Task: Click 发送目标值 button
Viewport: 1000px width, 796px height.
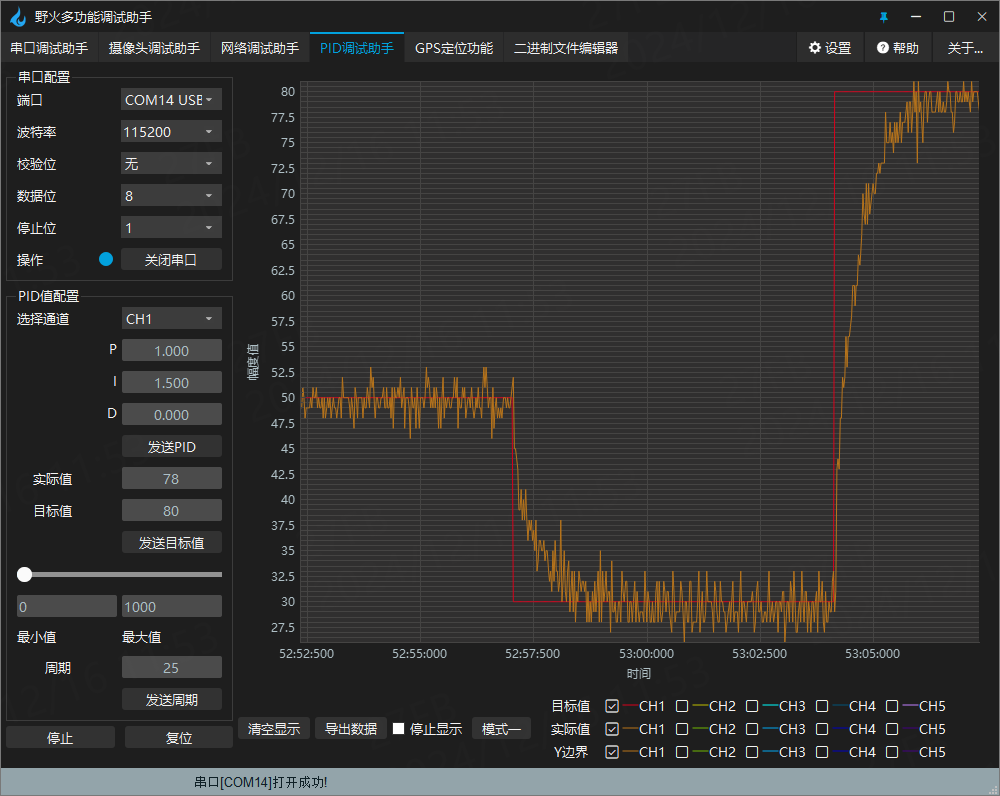Action: click(x=172, y=542)
